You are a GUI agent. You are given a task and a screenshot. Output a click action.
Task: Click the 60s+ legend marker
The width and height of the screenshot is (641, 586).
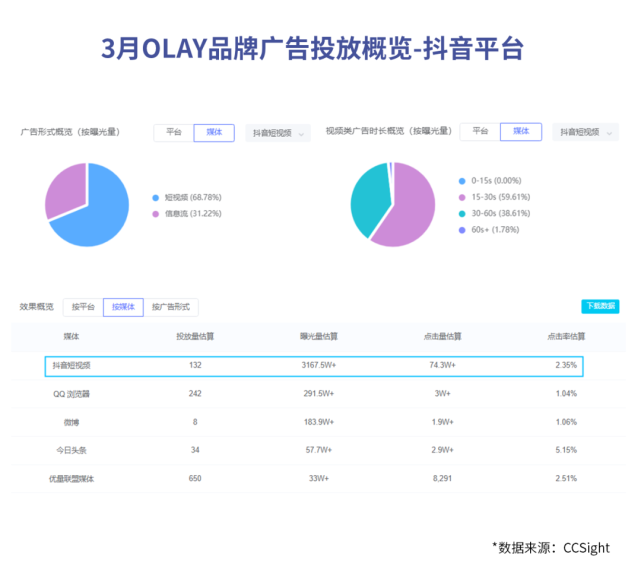point(462,229)
